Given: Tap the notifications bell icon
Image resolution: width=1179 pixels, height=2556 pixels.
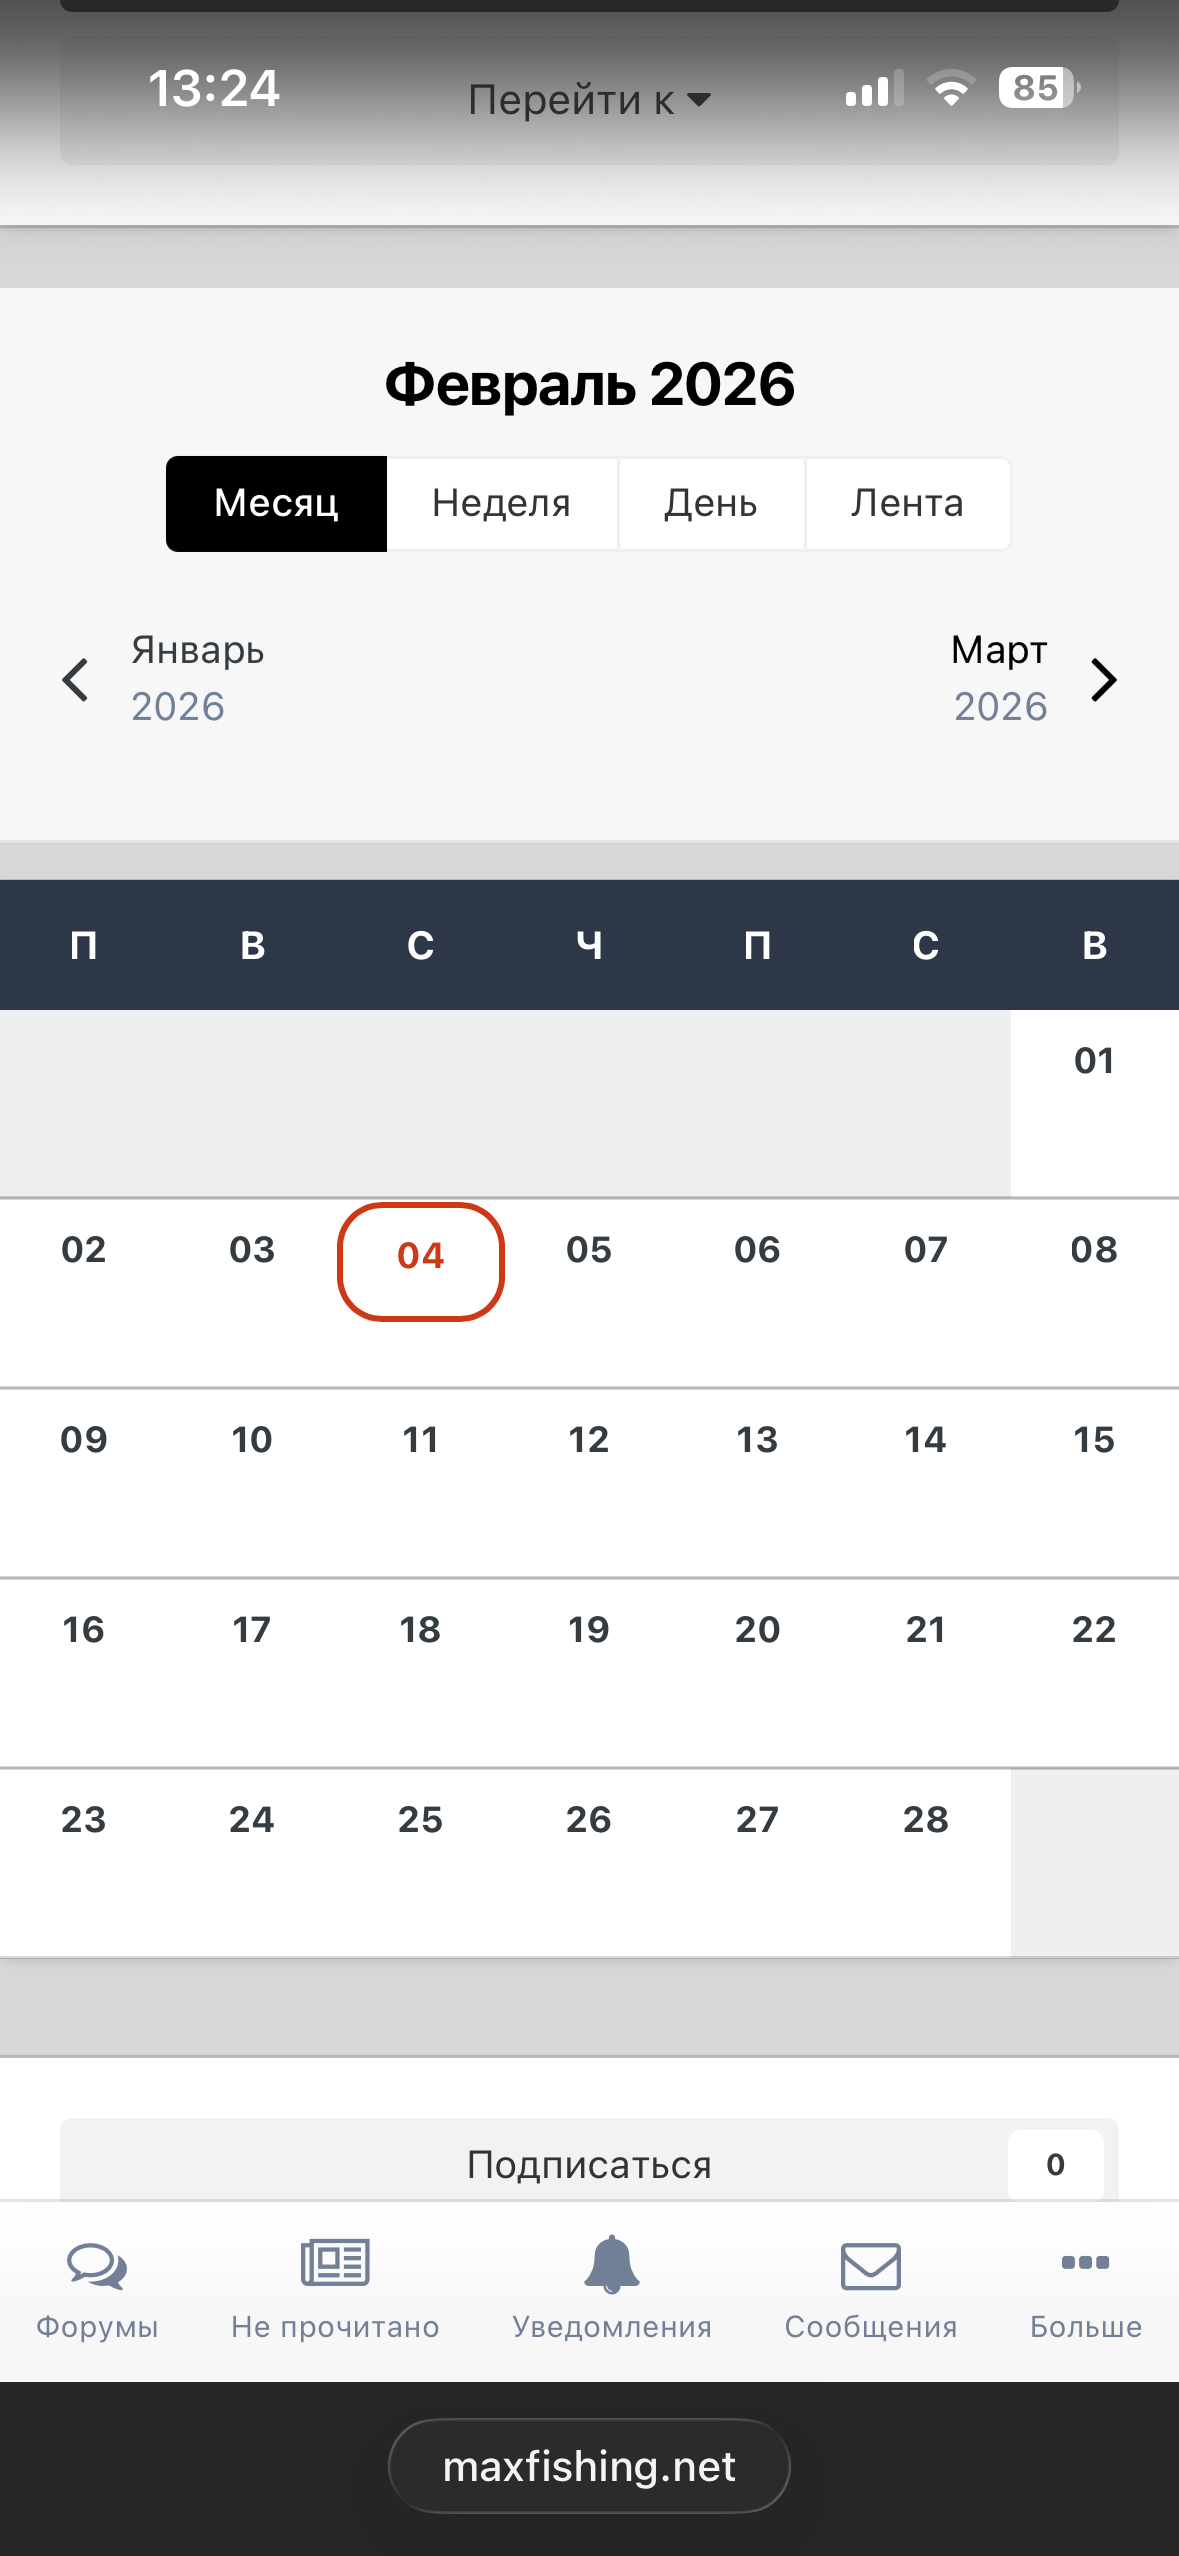Looking at the screenshot, I should pyautogui.click(x=611, y=2264).
